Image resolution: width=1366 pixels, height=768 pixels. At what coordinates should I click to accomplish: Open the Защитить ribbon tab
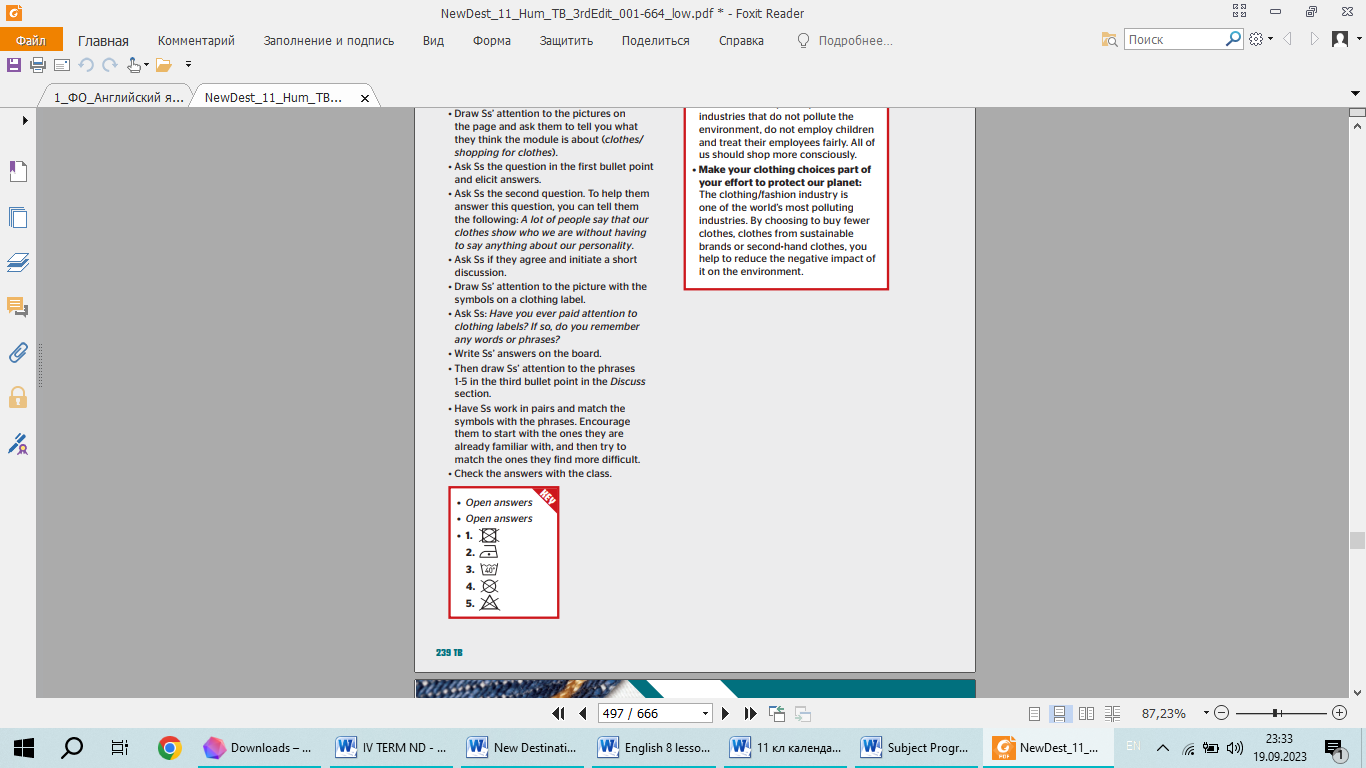click(x=566, y=41)
